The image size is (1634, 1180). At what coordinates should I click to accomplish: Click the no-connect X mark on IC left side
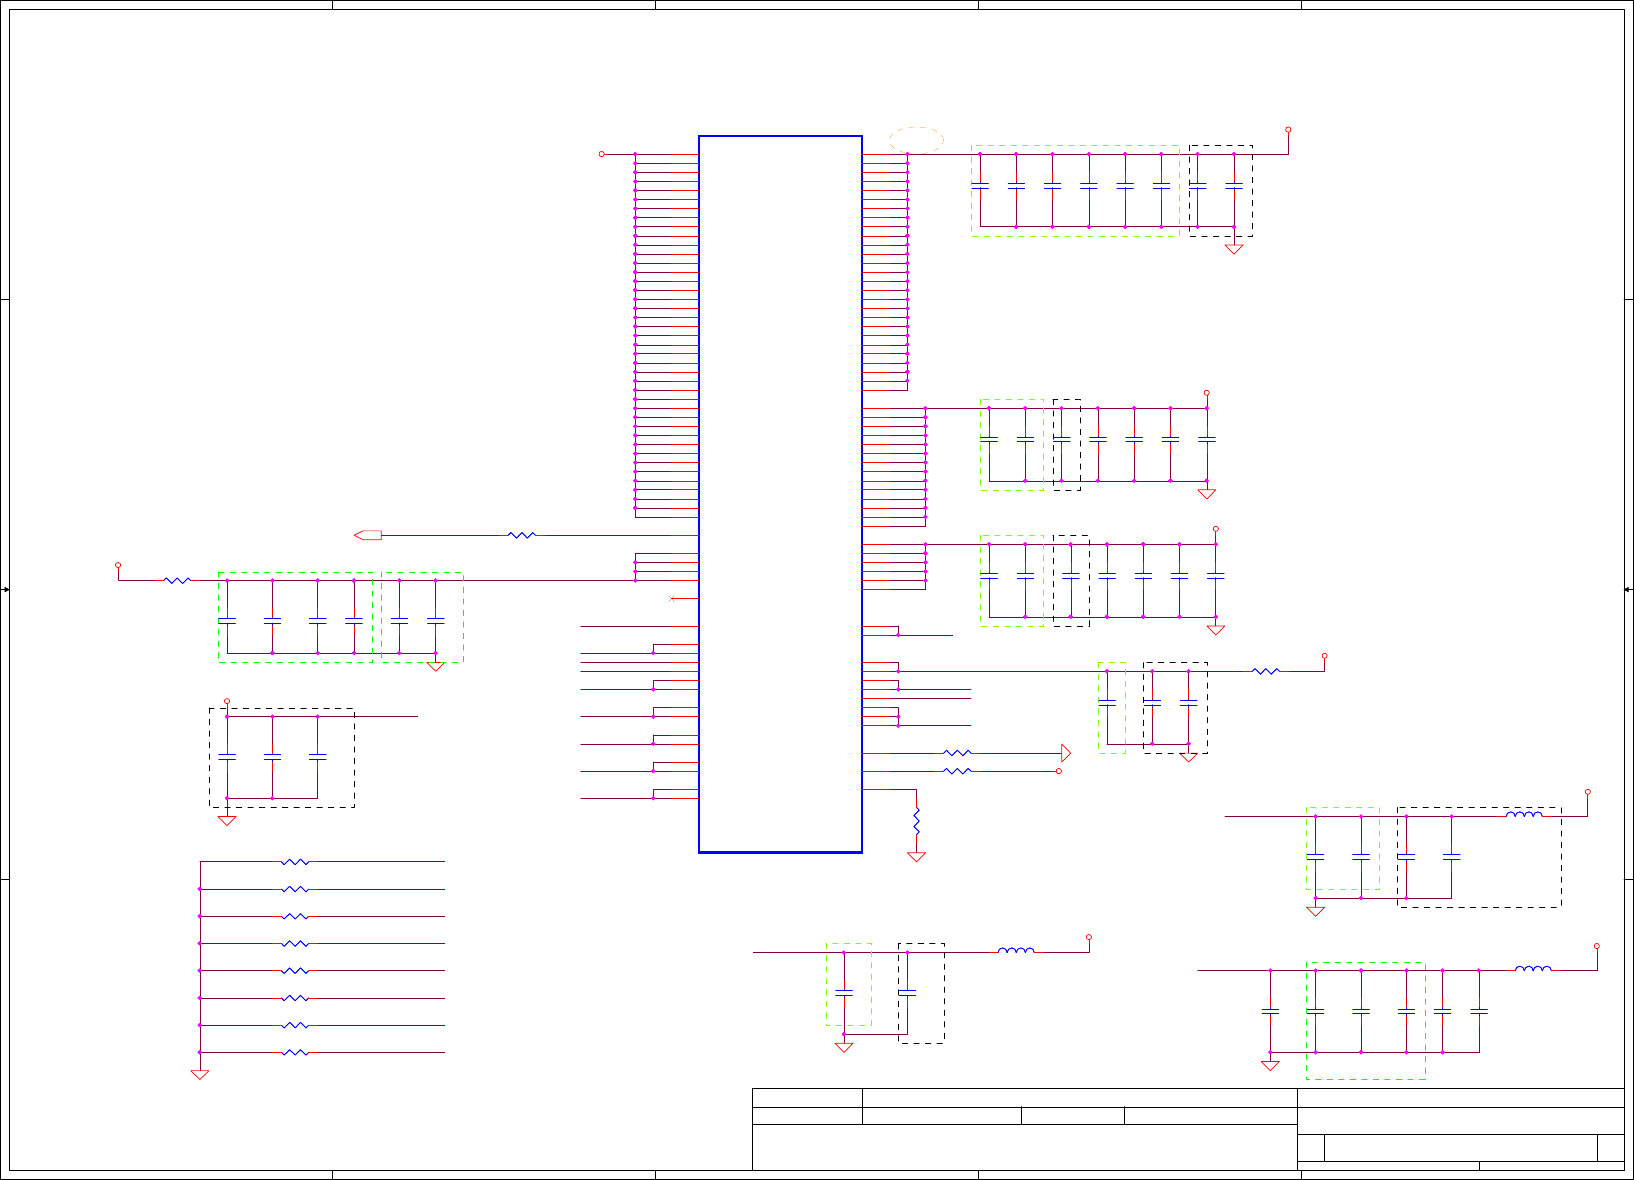coord(671,598)
